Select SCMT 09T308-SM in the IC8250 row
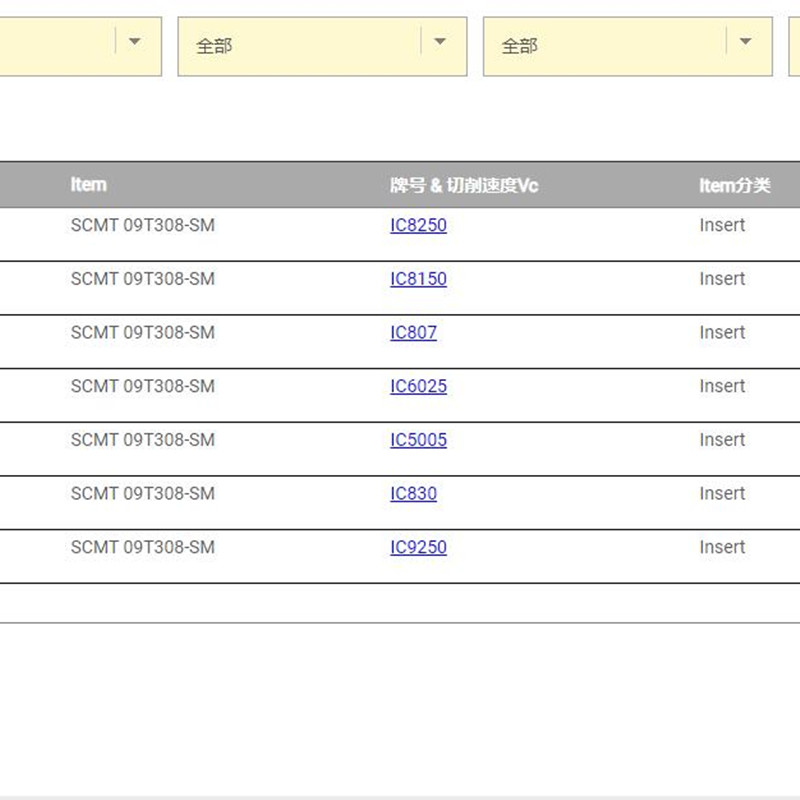 tap(142, 226)
